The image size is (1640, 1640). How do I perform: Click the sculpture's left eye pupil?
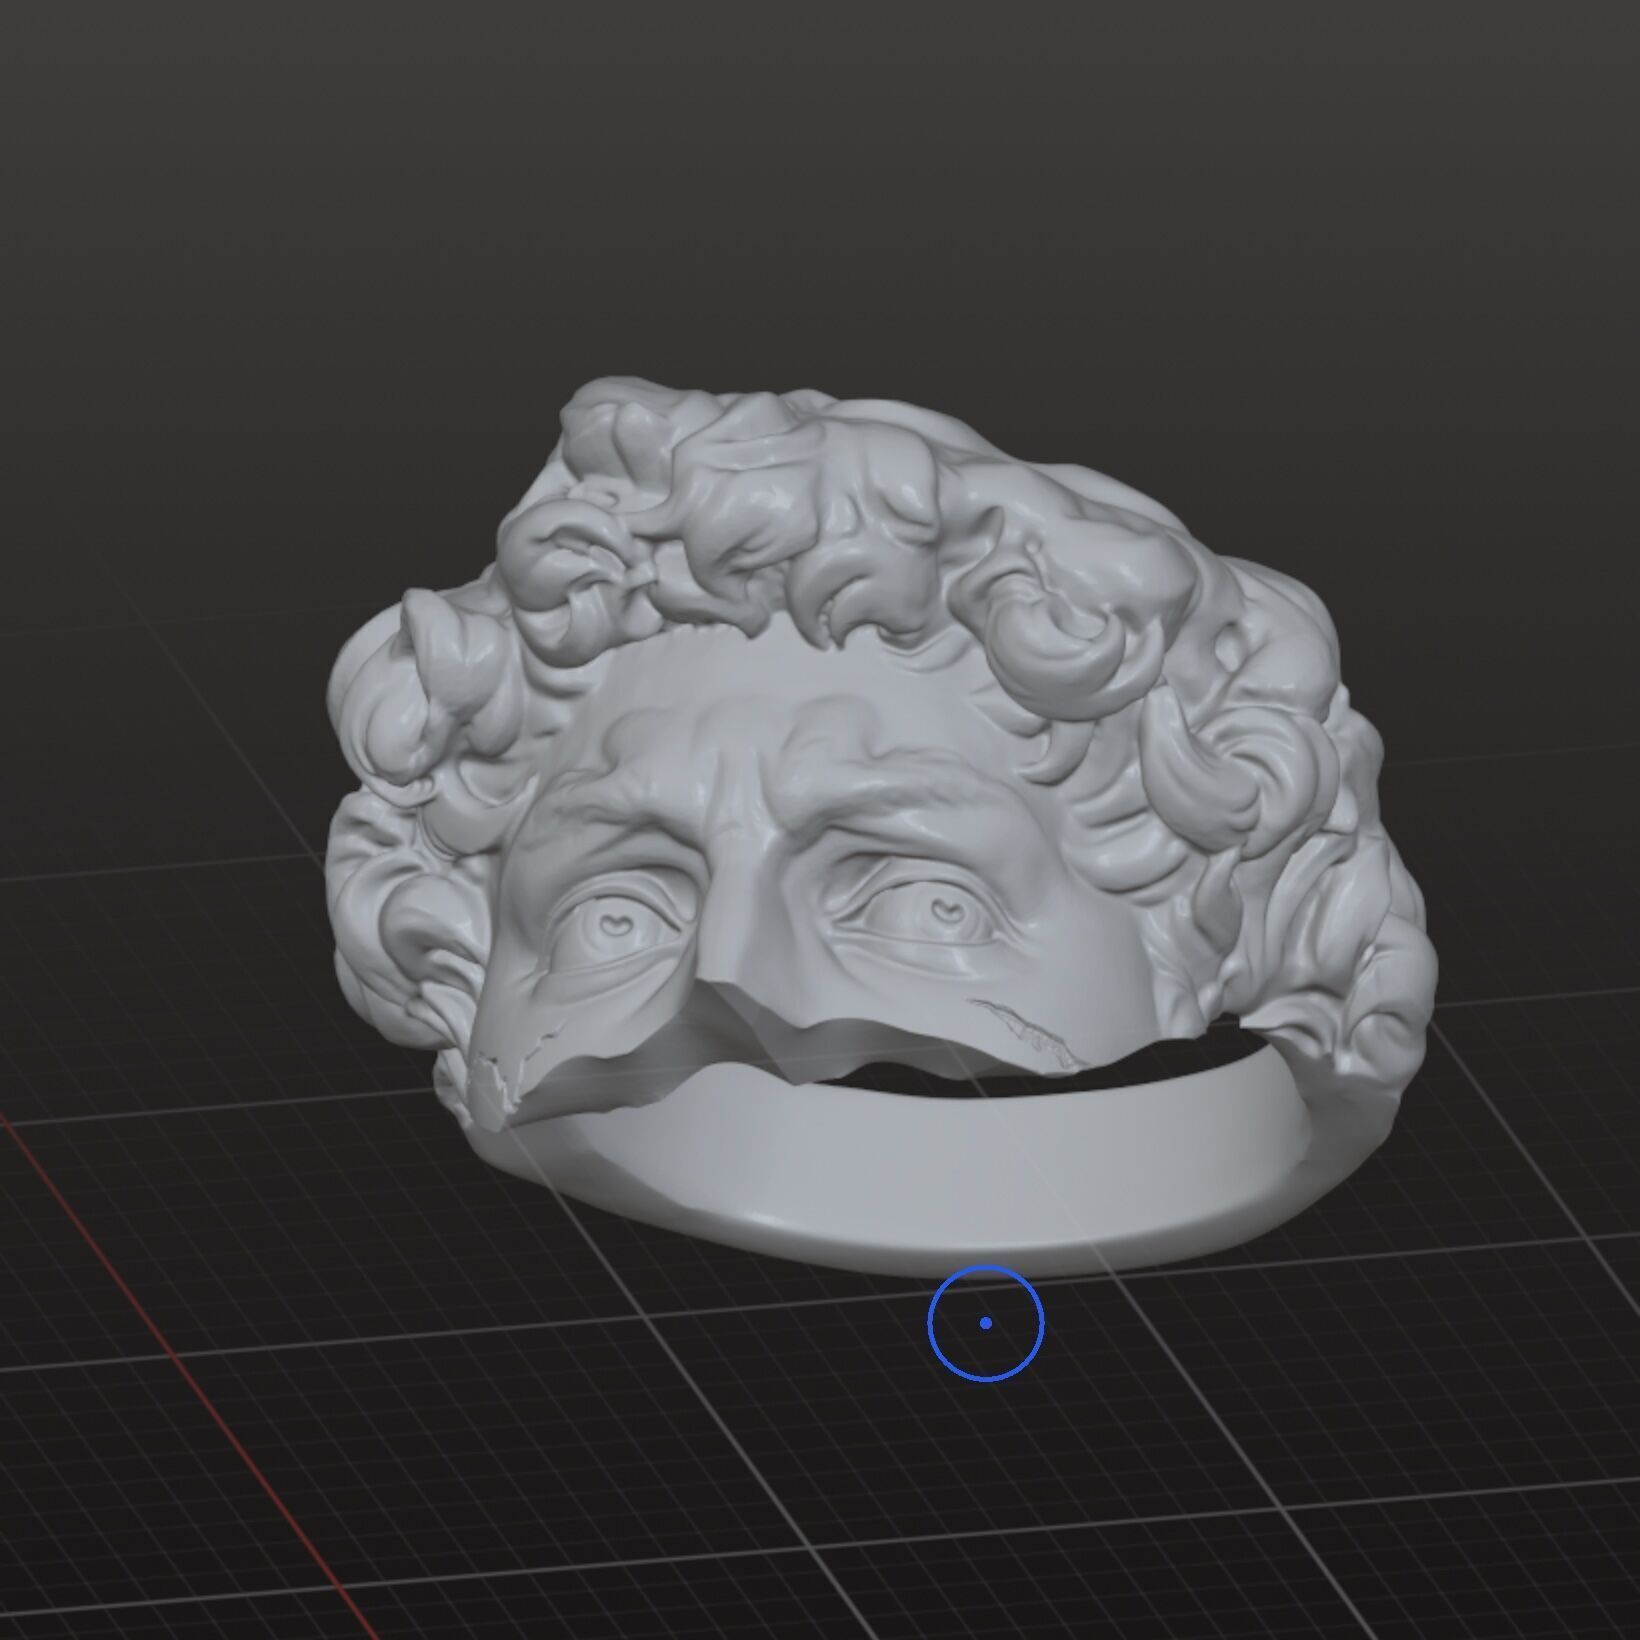click(x=945, y=910)
